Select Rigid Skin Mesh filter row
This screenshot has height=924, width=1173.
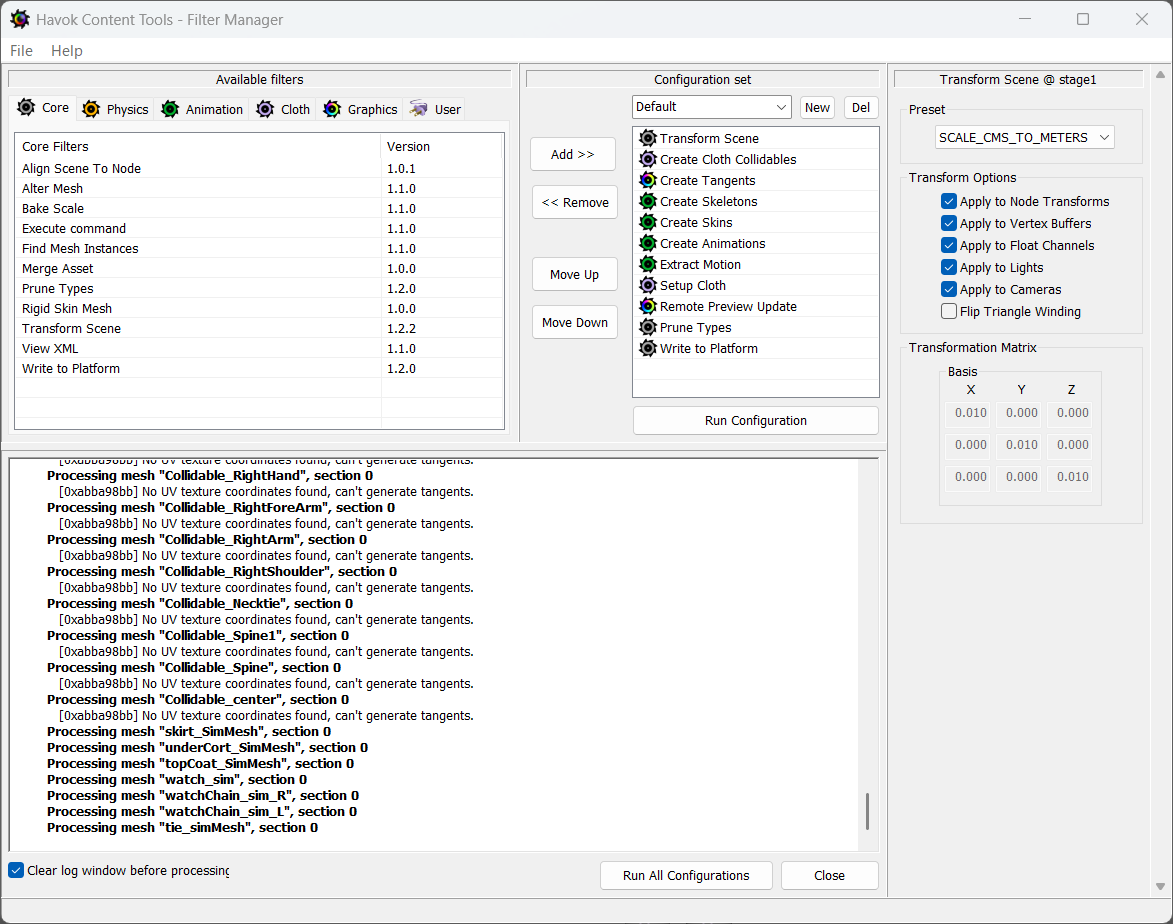coord(259,308)
